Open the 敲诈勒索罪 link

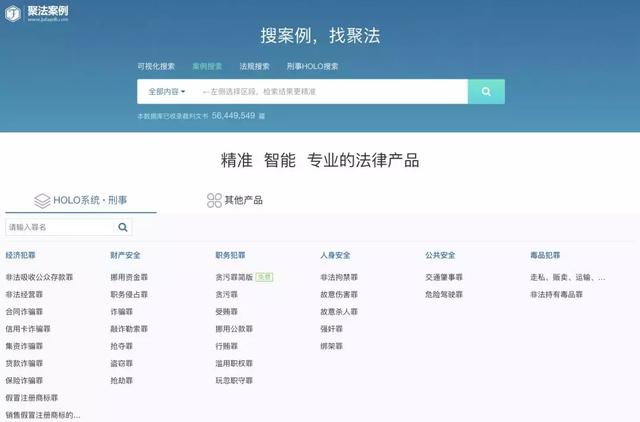point(129,329)
